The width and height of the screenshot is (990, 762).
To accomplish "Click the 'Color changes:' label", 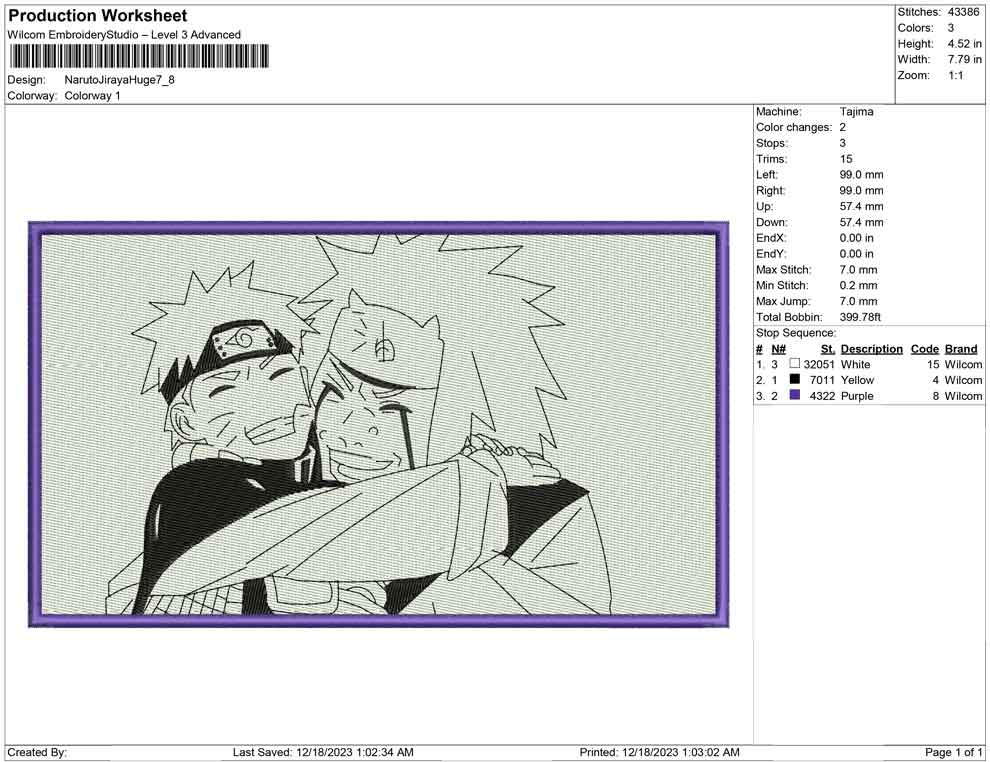I will coord(794,128).
